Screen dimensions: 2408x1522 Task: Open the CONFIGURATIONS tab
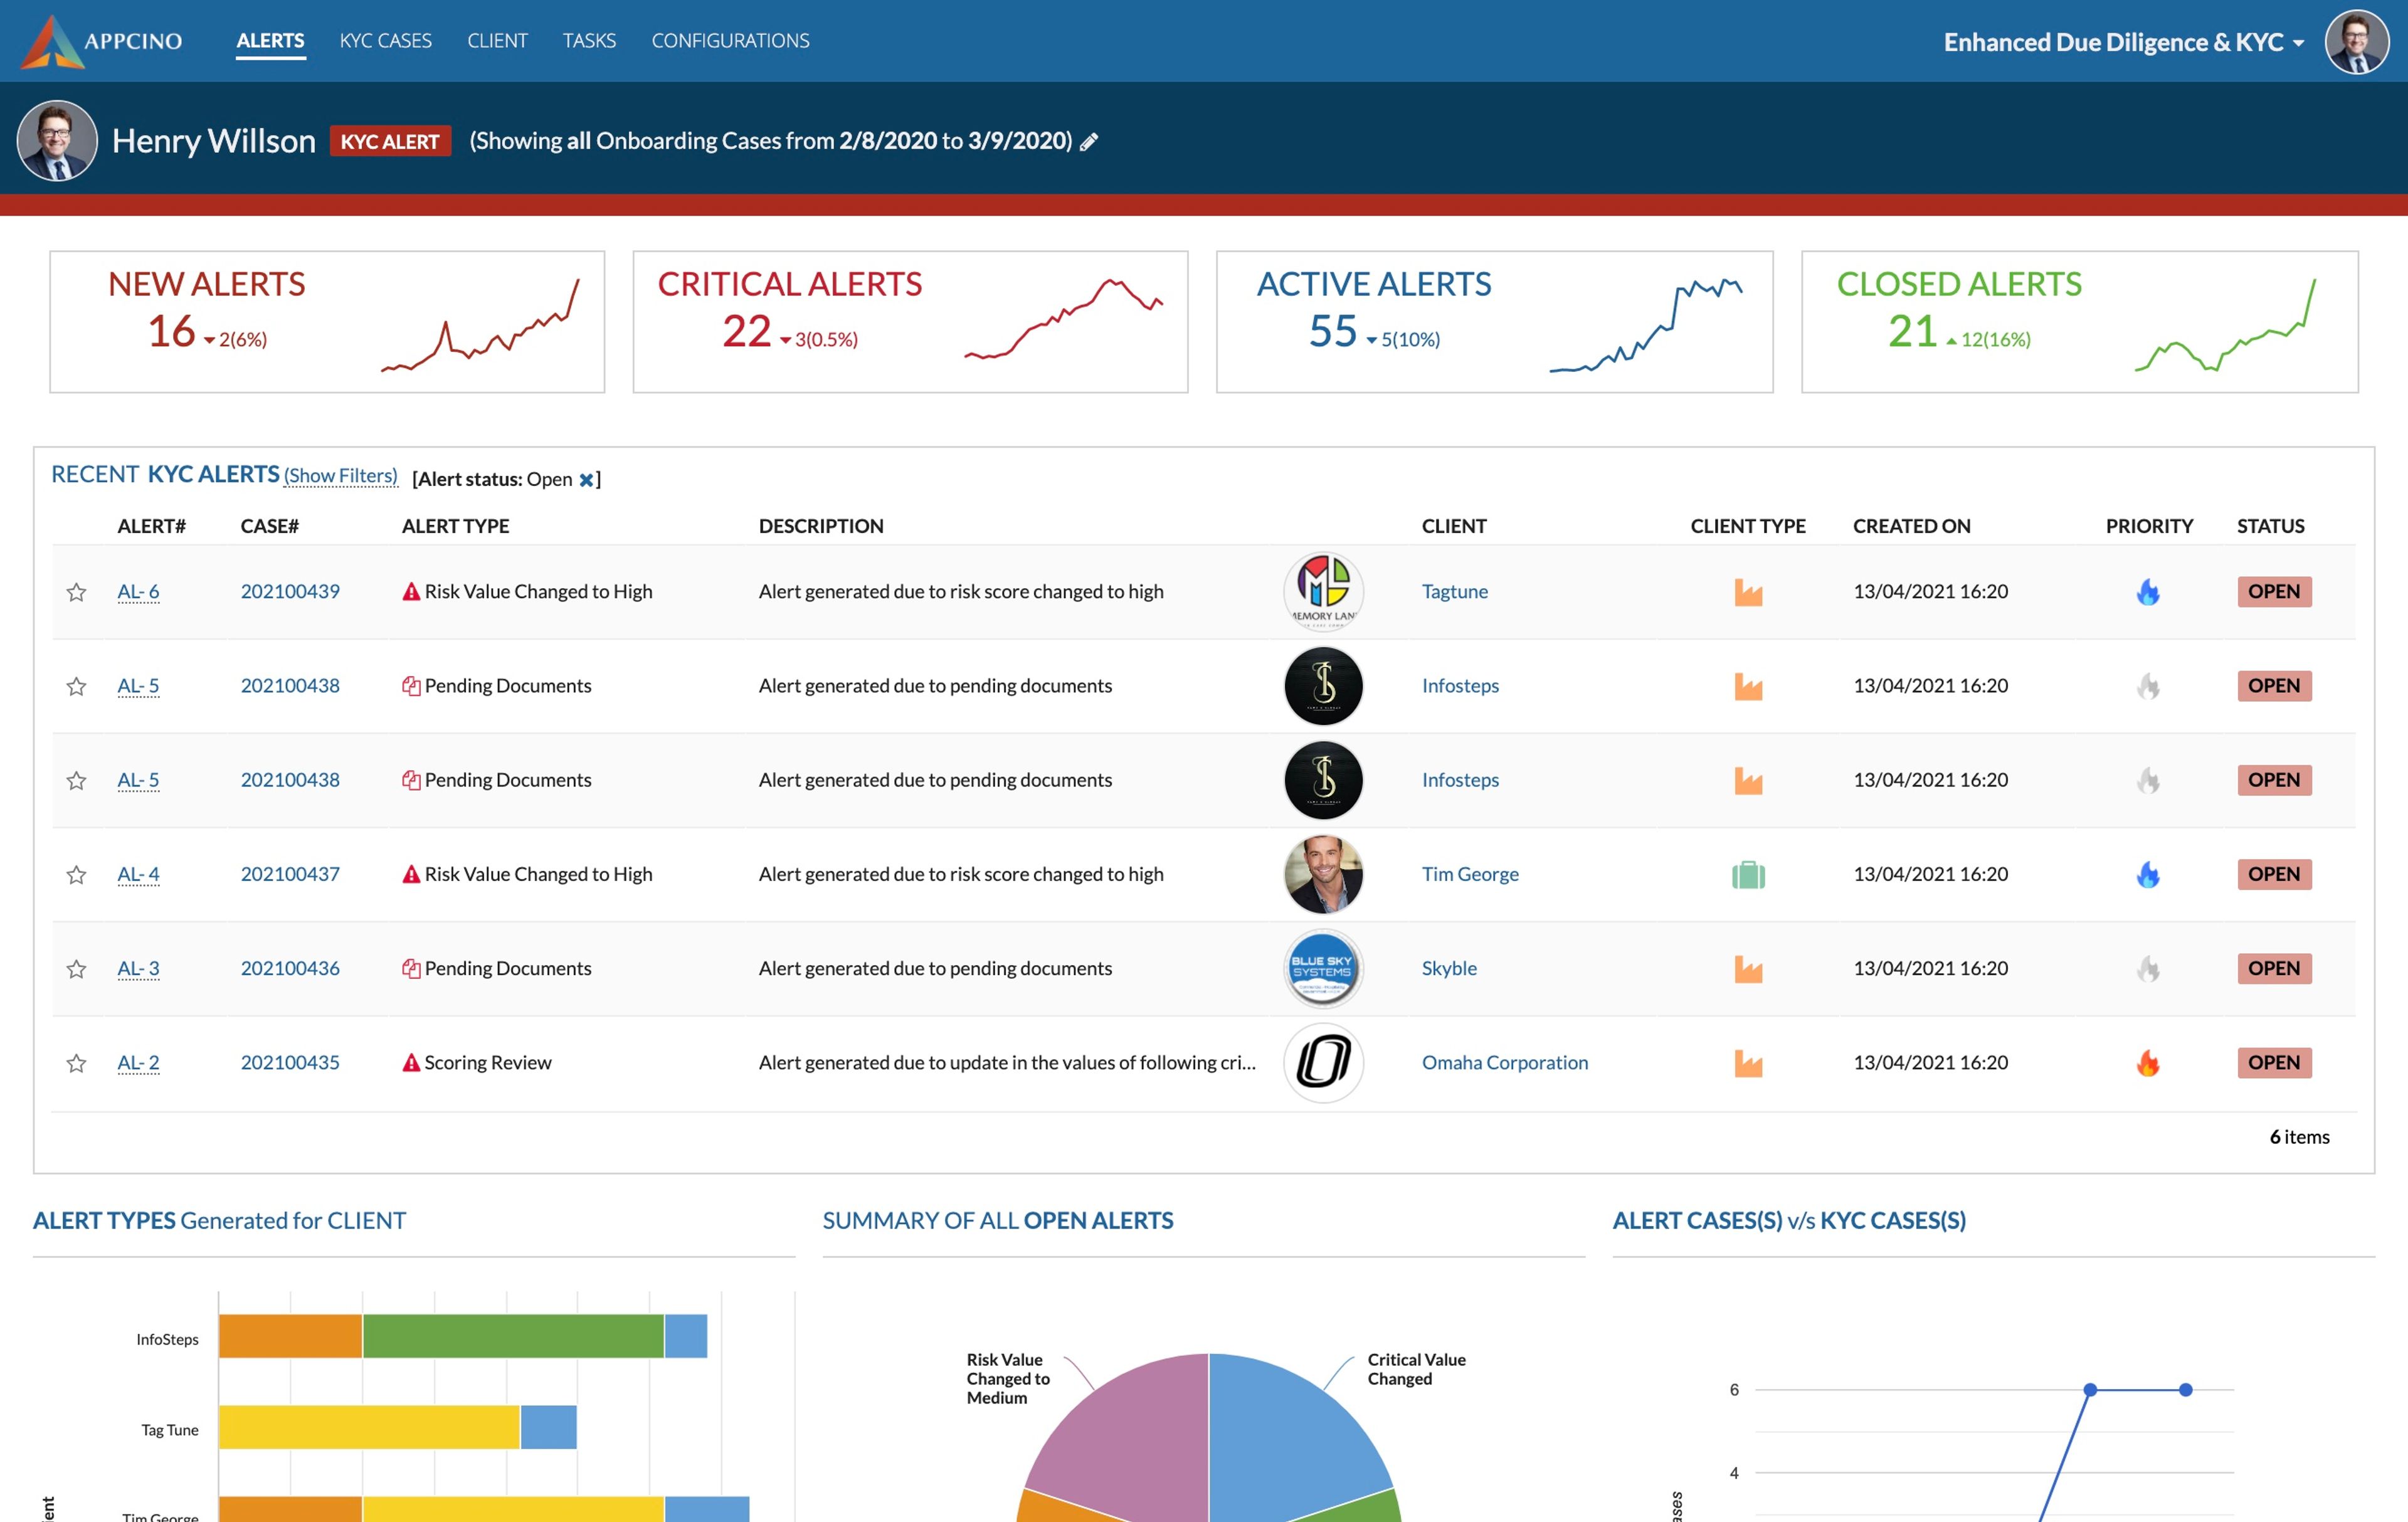click(x=730, y=41)
